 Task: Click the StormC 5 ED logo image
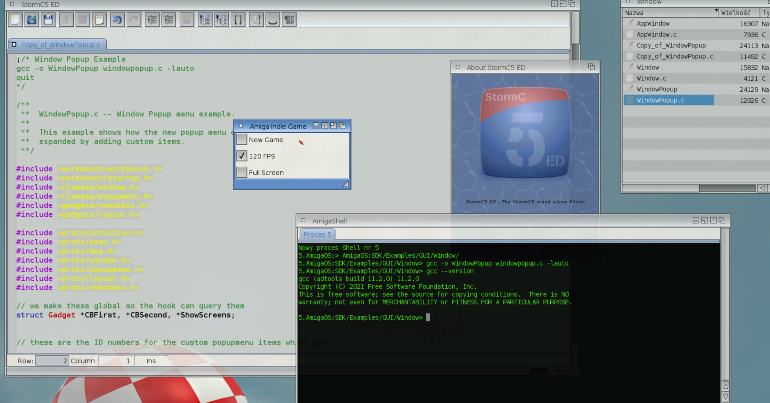[525, 133]
